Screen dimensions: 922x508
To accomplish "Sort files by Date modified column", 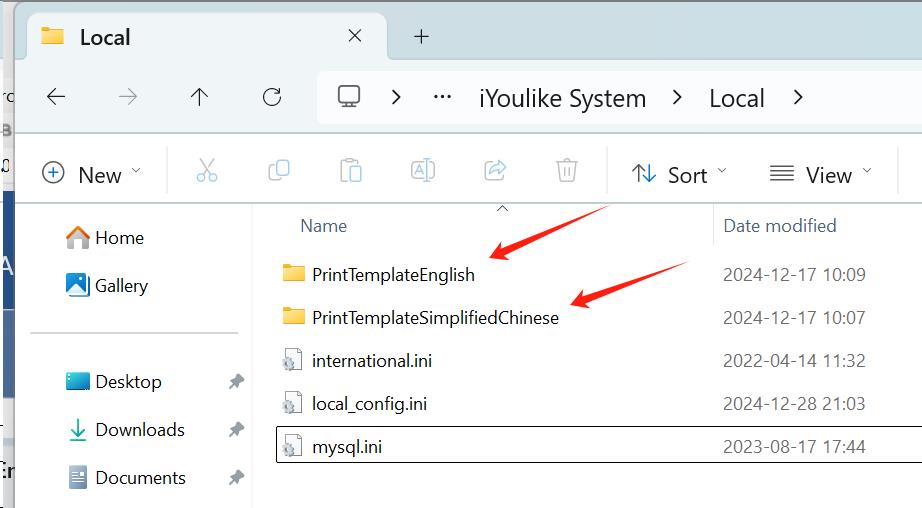I will (780, 226).
